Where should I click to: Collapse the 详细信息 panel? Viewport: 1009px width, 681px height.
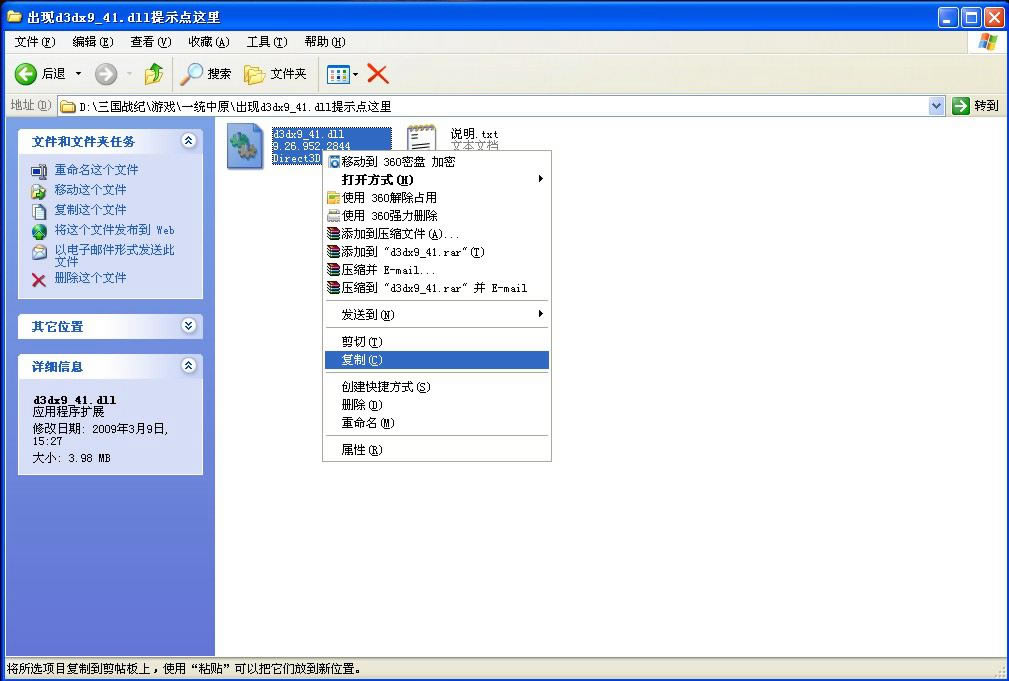(188, 366)
